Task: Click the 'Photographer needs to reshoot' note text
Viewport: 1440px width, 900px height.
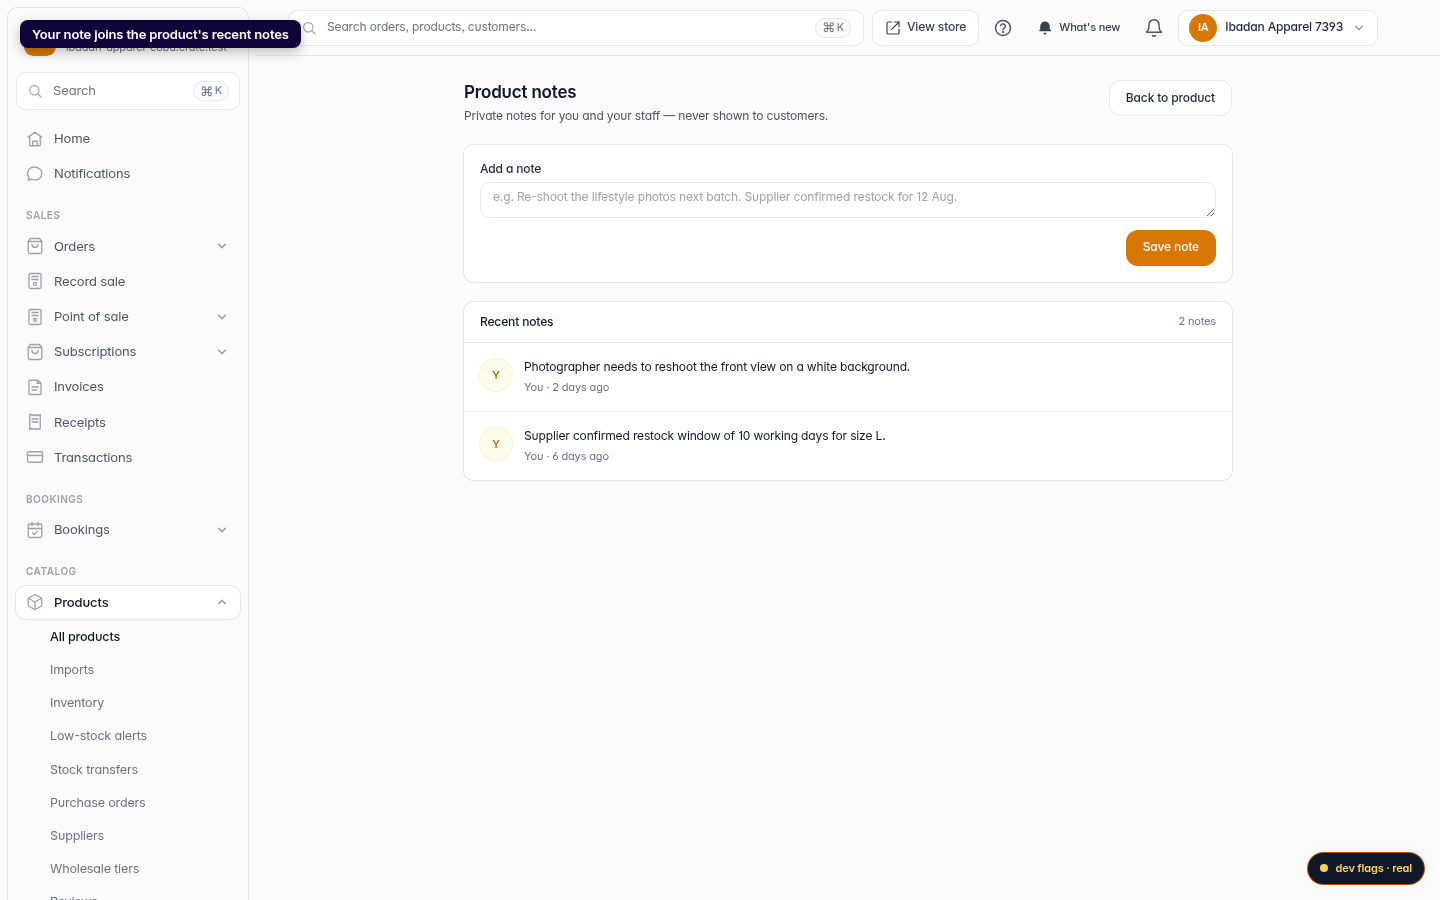Action: pos(717,367)
